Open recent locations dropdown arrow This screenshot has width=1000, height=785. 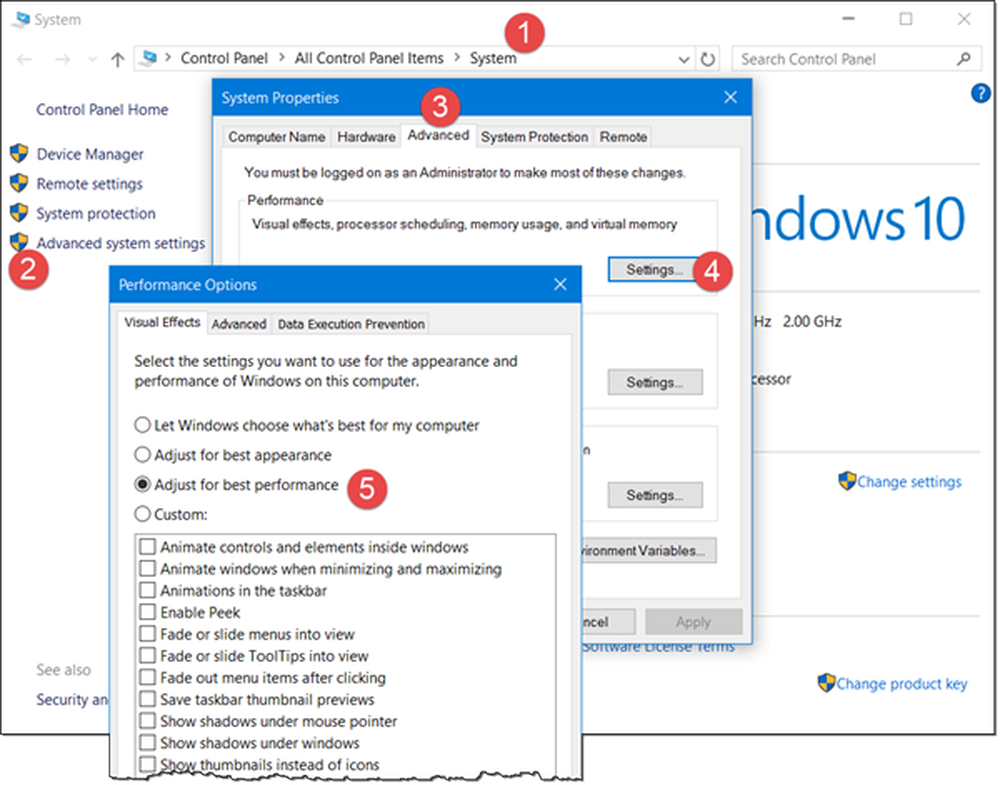[x=92, y=59]
